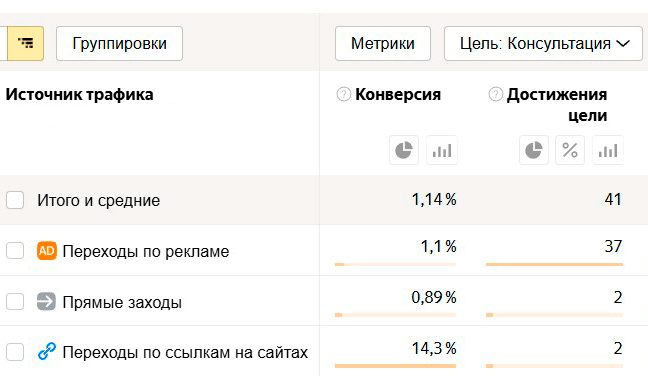Check the Итого и средние checkbox

coord(15,200)
